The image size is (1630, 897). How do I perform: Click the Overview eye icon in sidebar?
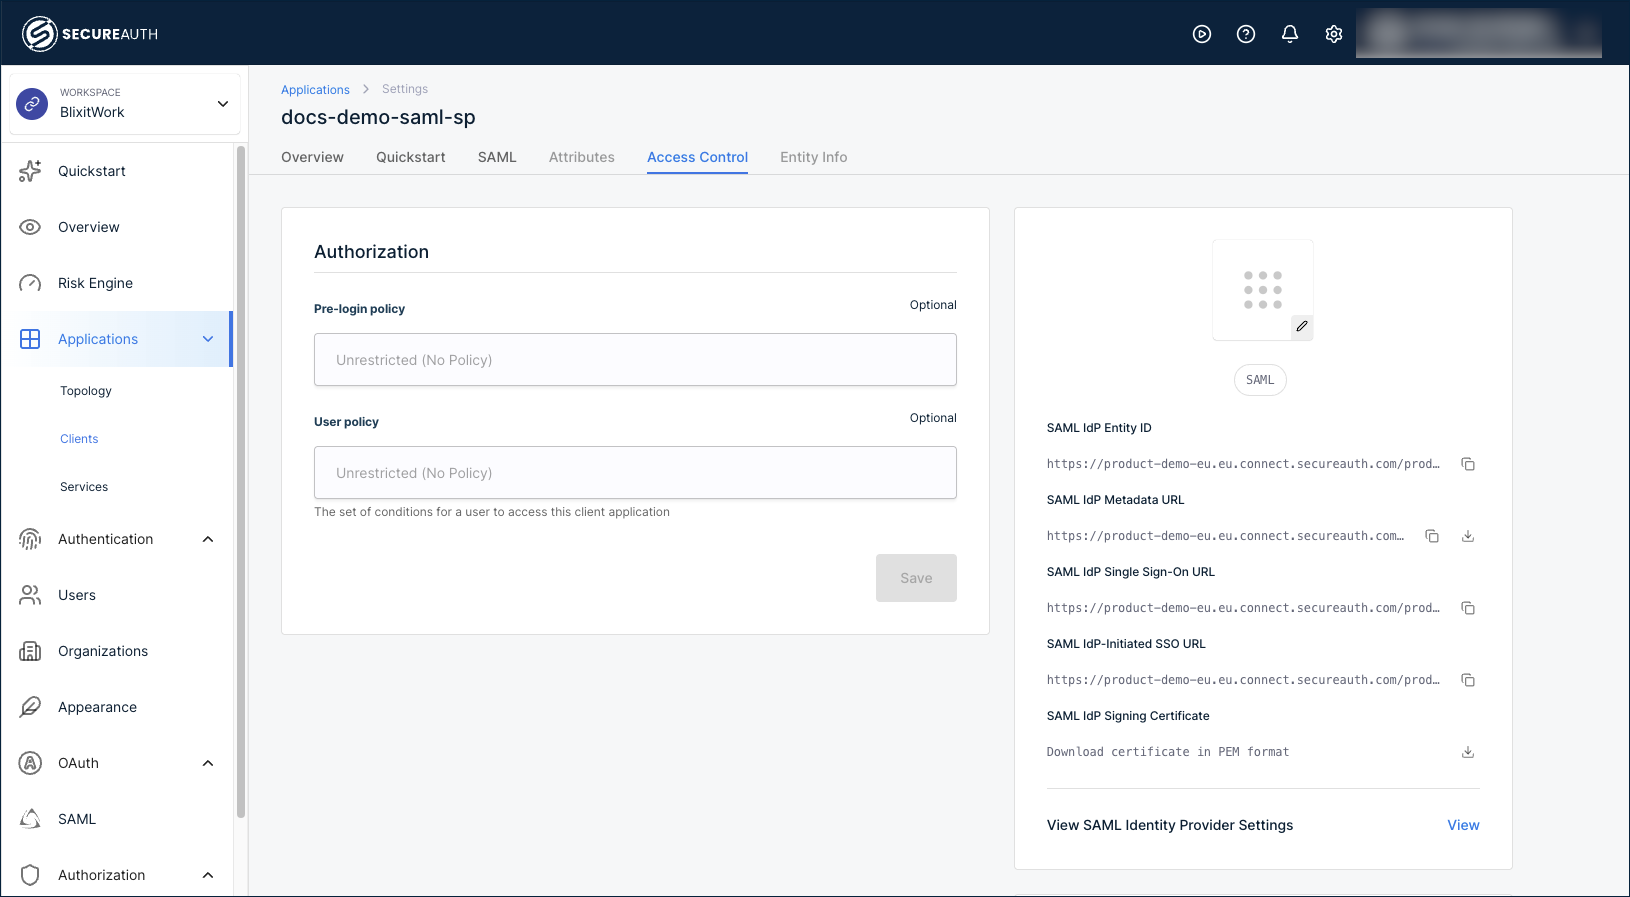[30, 227]
